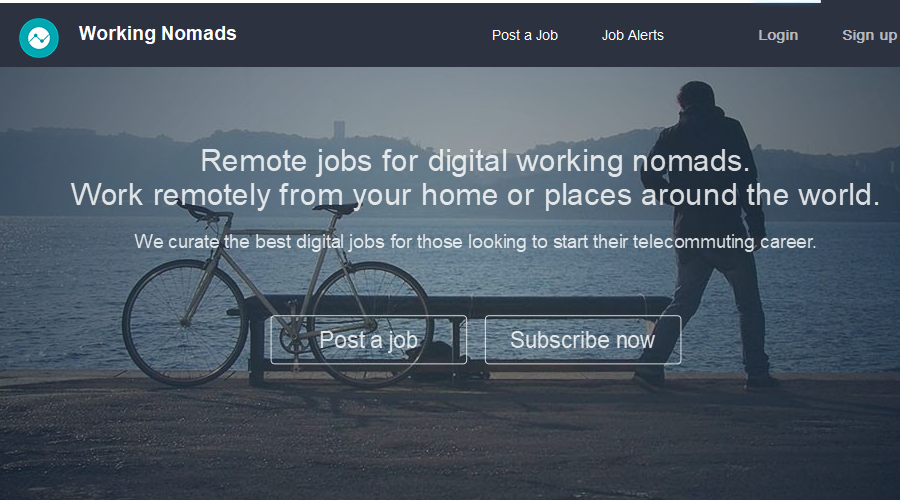Image resolution: width=900 pixels, height=500 pixels.
Task: Click the paved ground below the bench
Action: coord(450,442)
